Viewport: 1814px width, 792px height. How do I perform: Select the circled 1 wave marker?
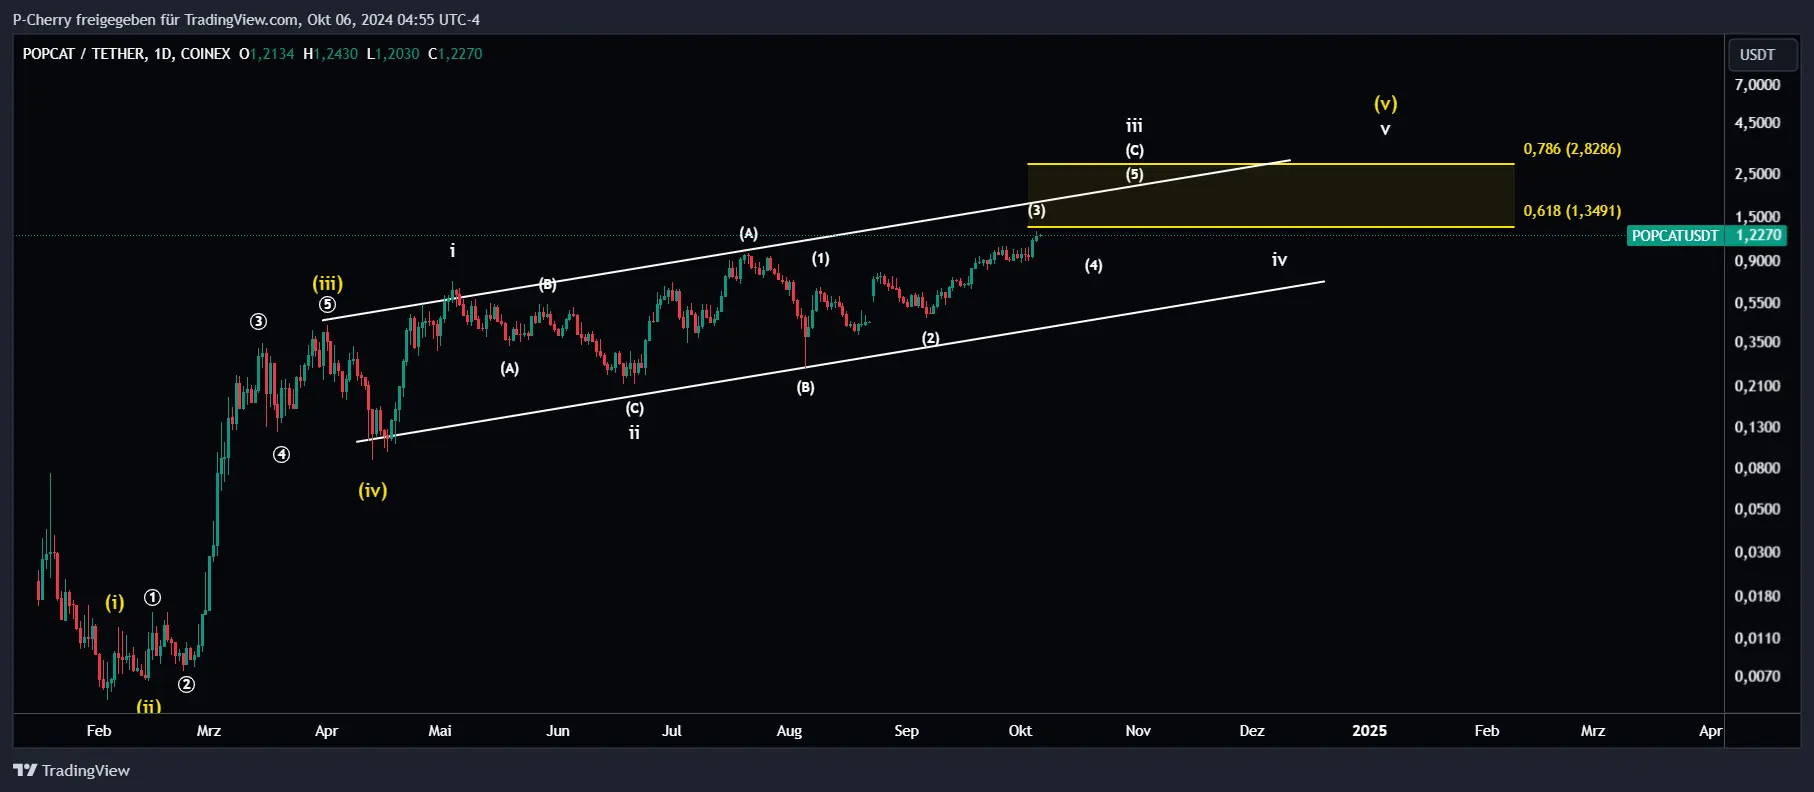(x=152, y=597)
